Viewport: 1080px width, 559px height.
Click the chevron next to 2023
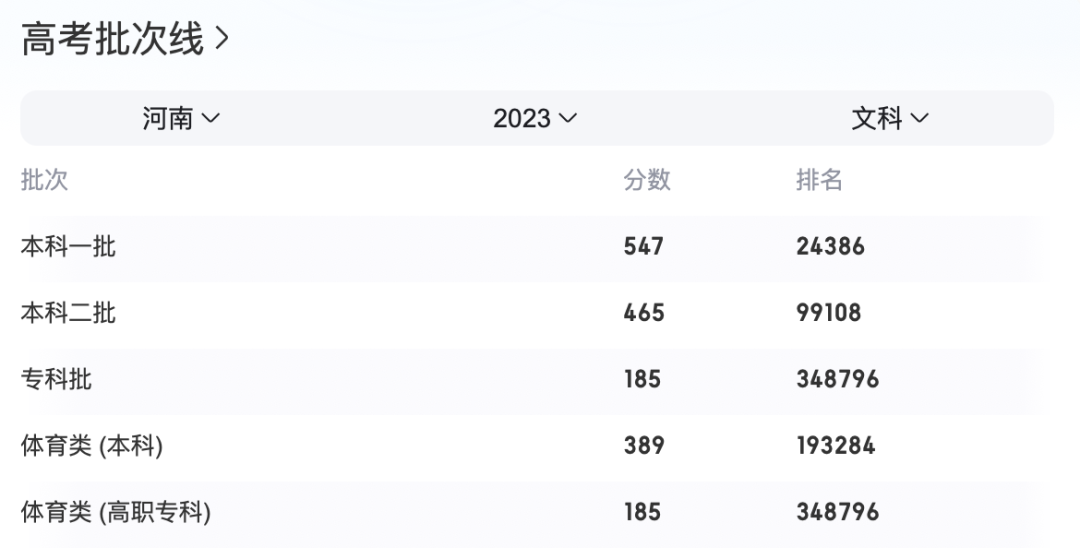(x=568, y=118)
